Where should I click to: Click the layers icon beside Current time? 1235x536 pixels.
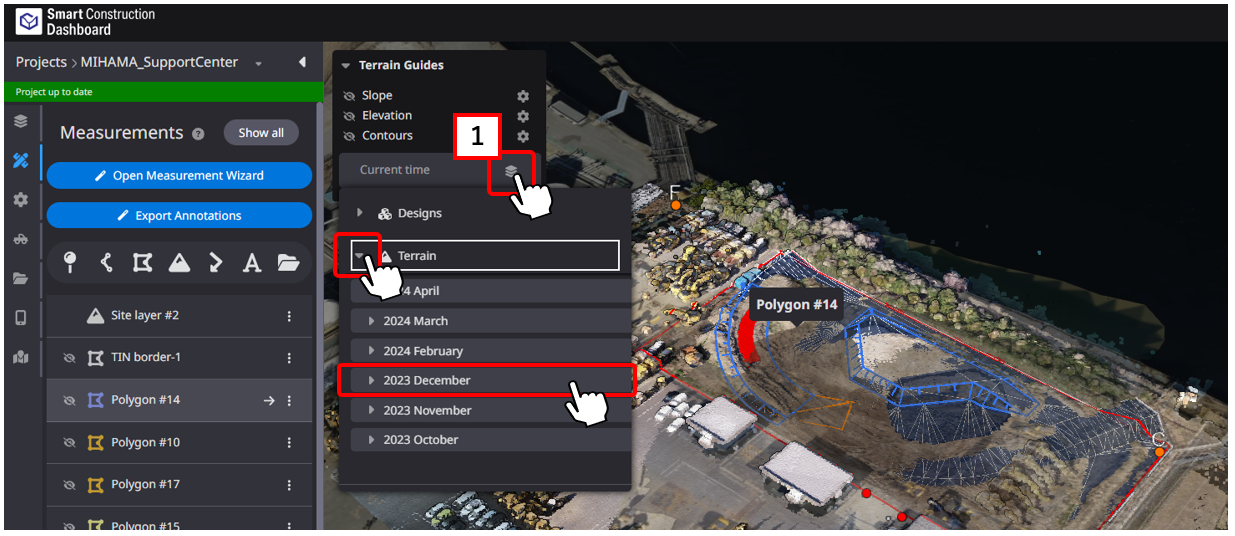[x=511, y=171]
